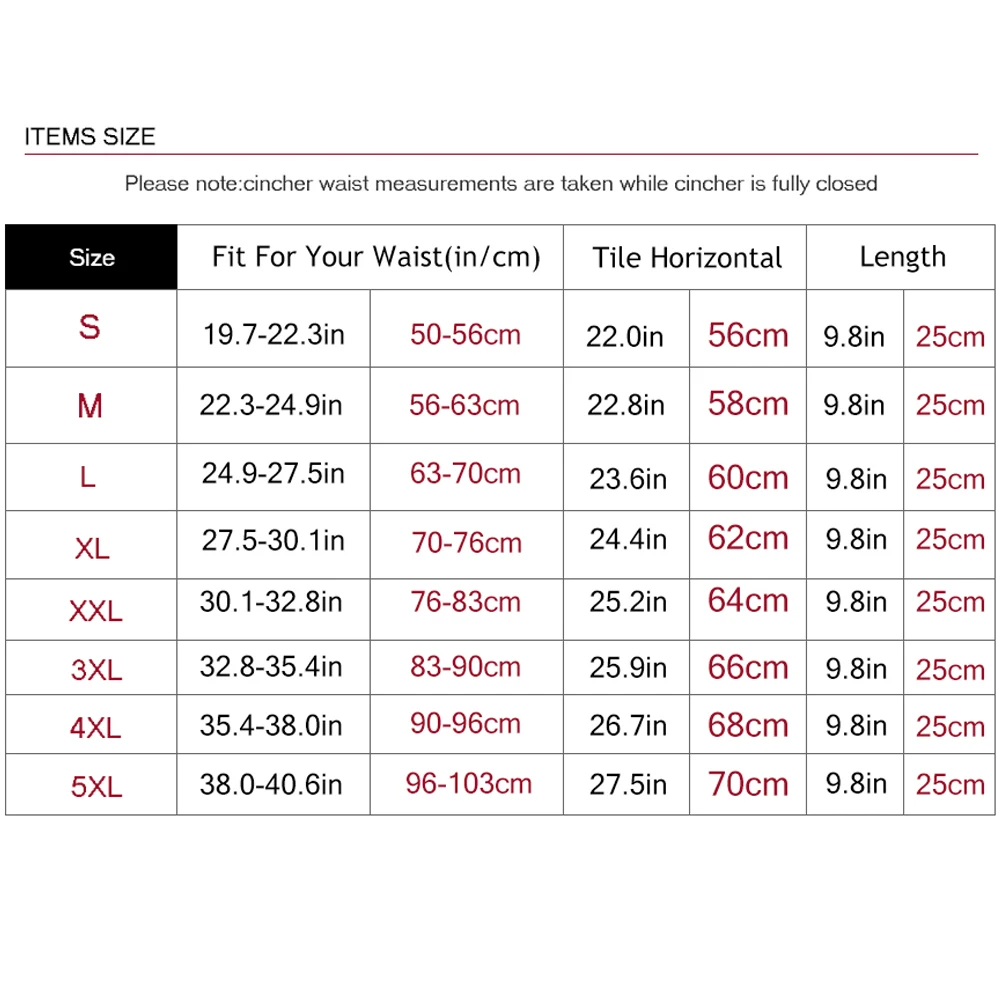Click the M size label
This screenshot has height=1000, width=1000.
tap(90, 406)
